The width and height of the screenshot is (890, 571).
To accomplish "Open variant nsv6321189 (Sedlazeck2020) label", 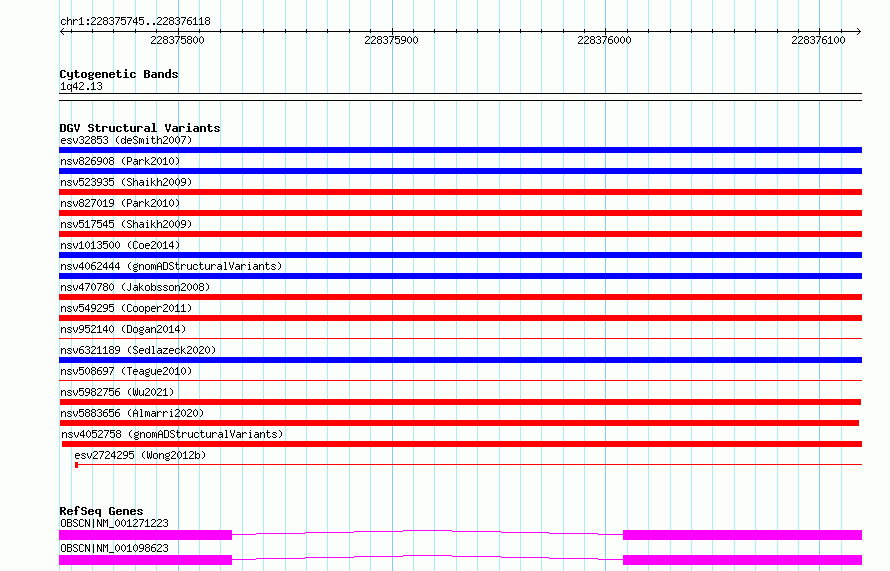I will (x=138, y=350).
